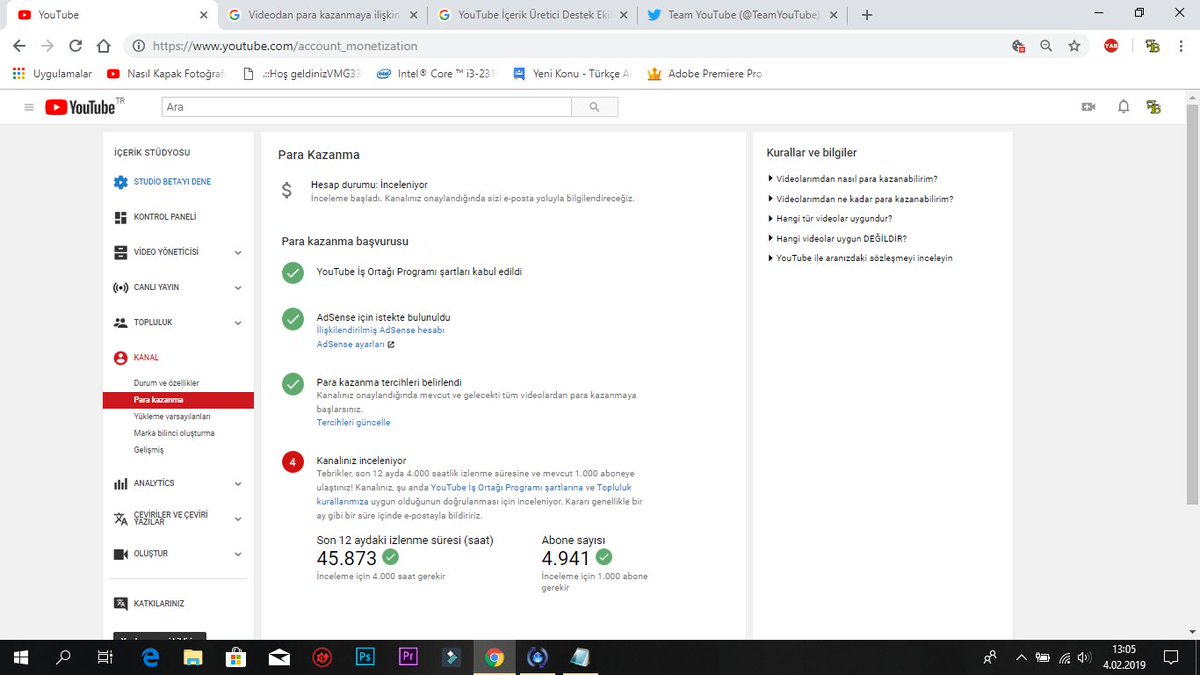Bookmark the page with the star icon

[1074, 46]
